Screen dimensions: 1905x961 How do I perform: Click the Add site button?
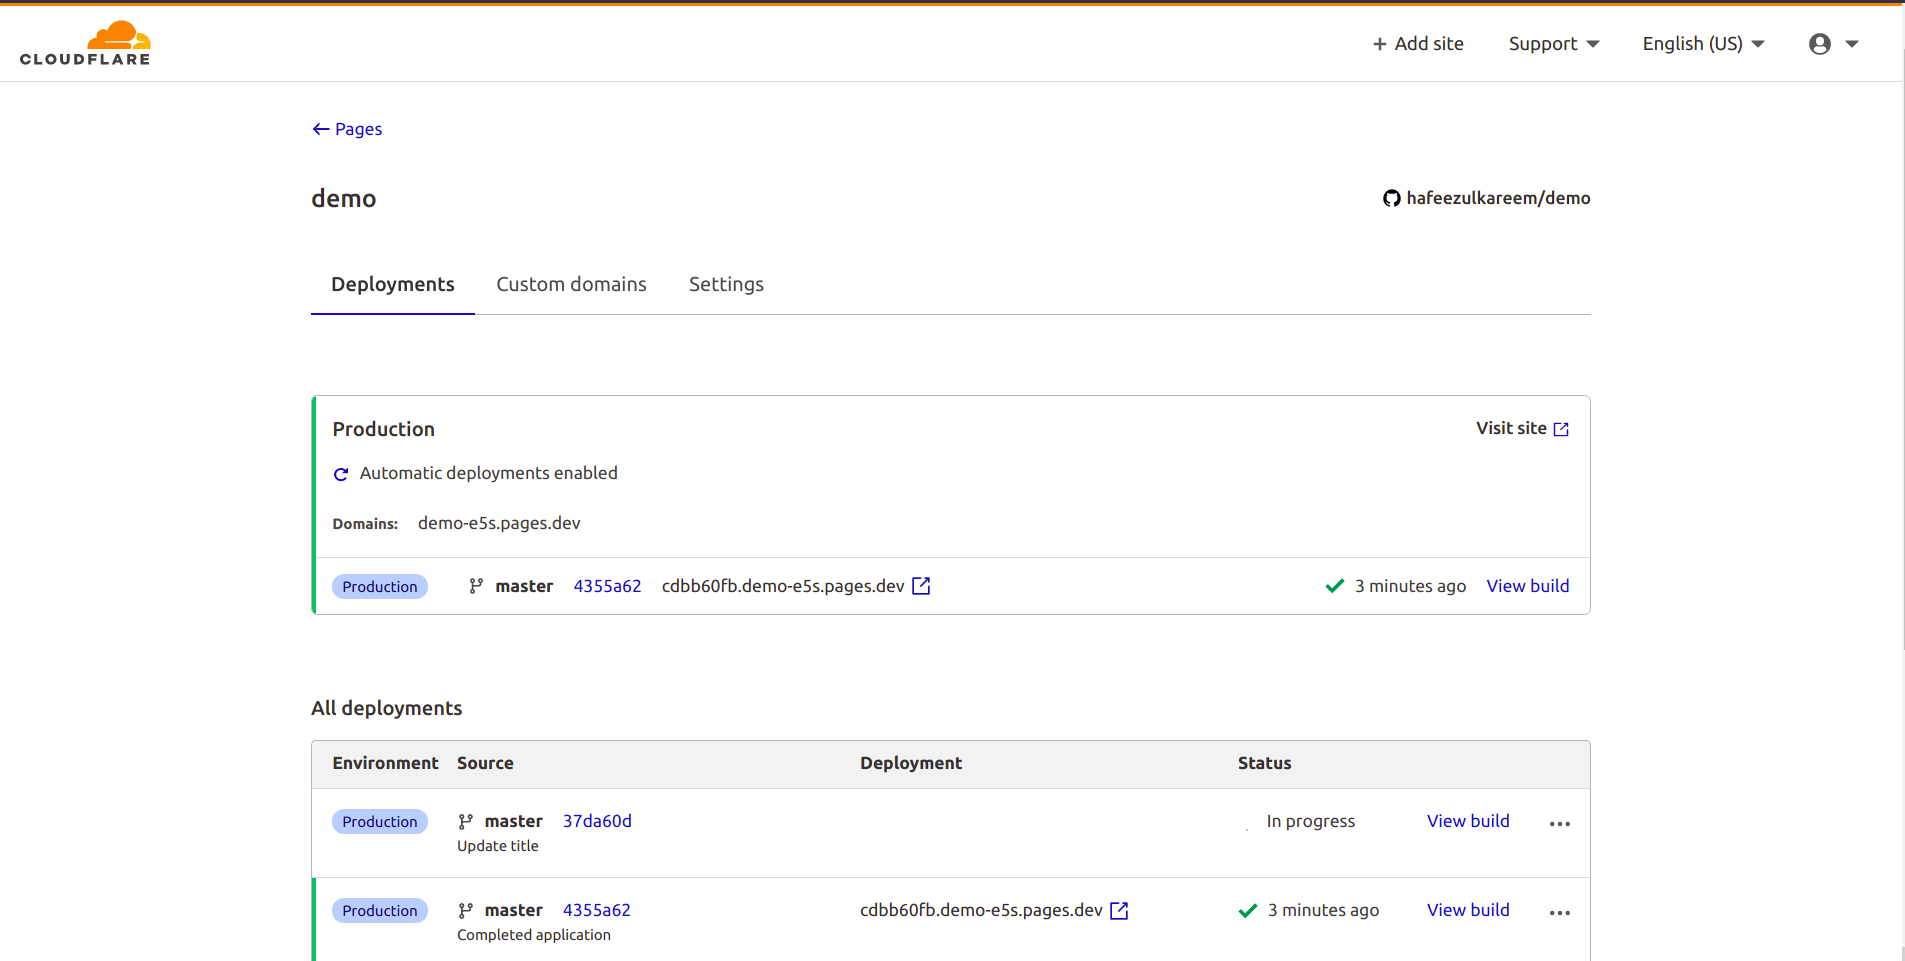1418,44
